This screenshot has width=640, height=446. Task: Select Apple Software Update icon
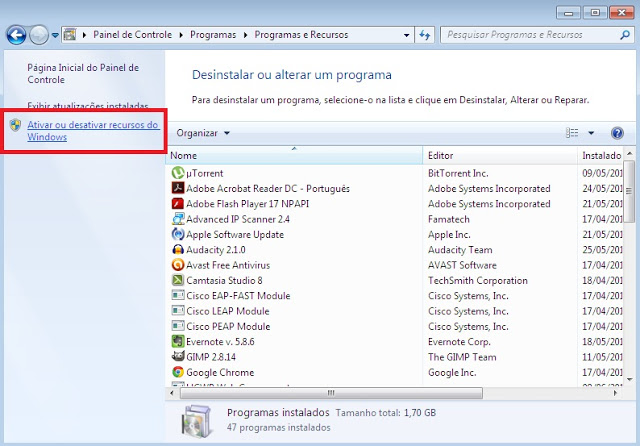[178, 234]
